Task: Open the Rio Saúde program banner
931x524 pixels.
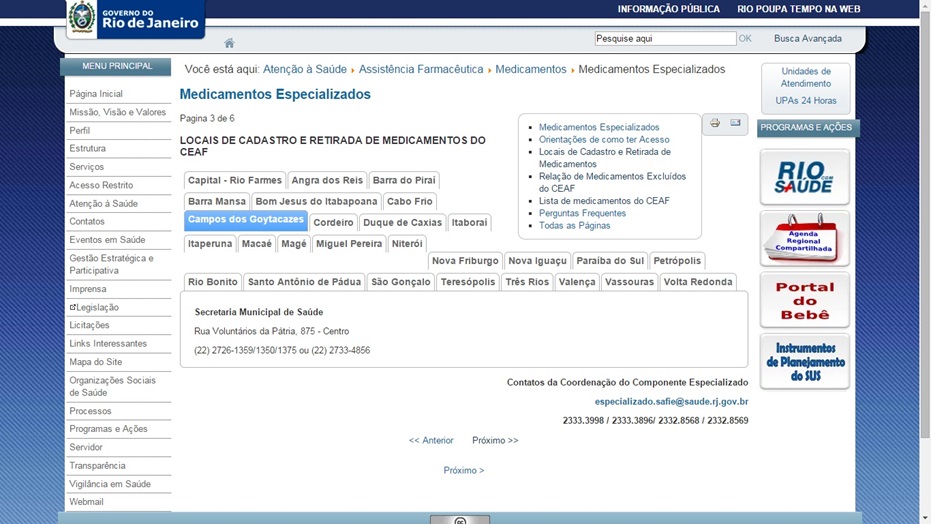Action: point(804,178)
